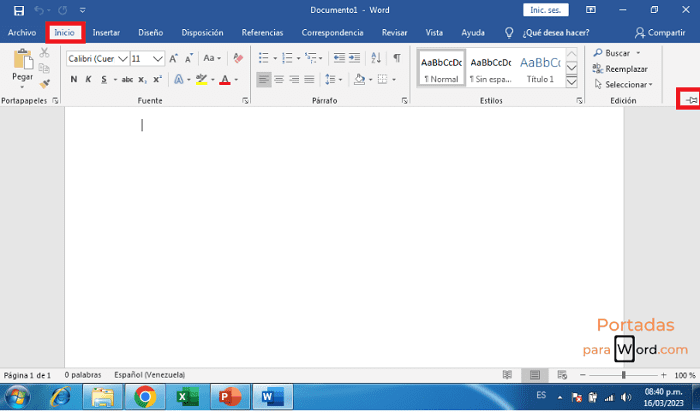Click the zoom slider in status bar
The image size is (700, 412).
pos(624,375)
